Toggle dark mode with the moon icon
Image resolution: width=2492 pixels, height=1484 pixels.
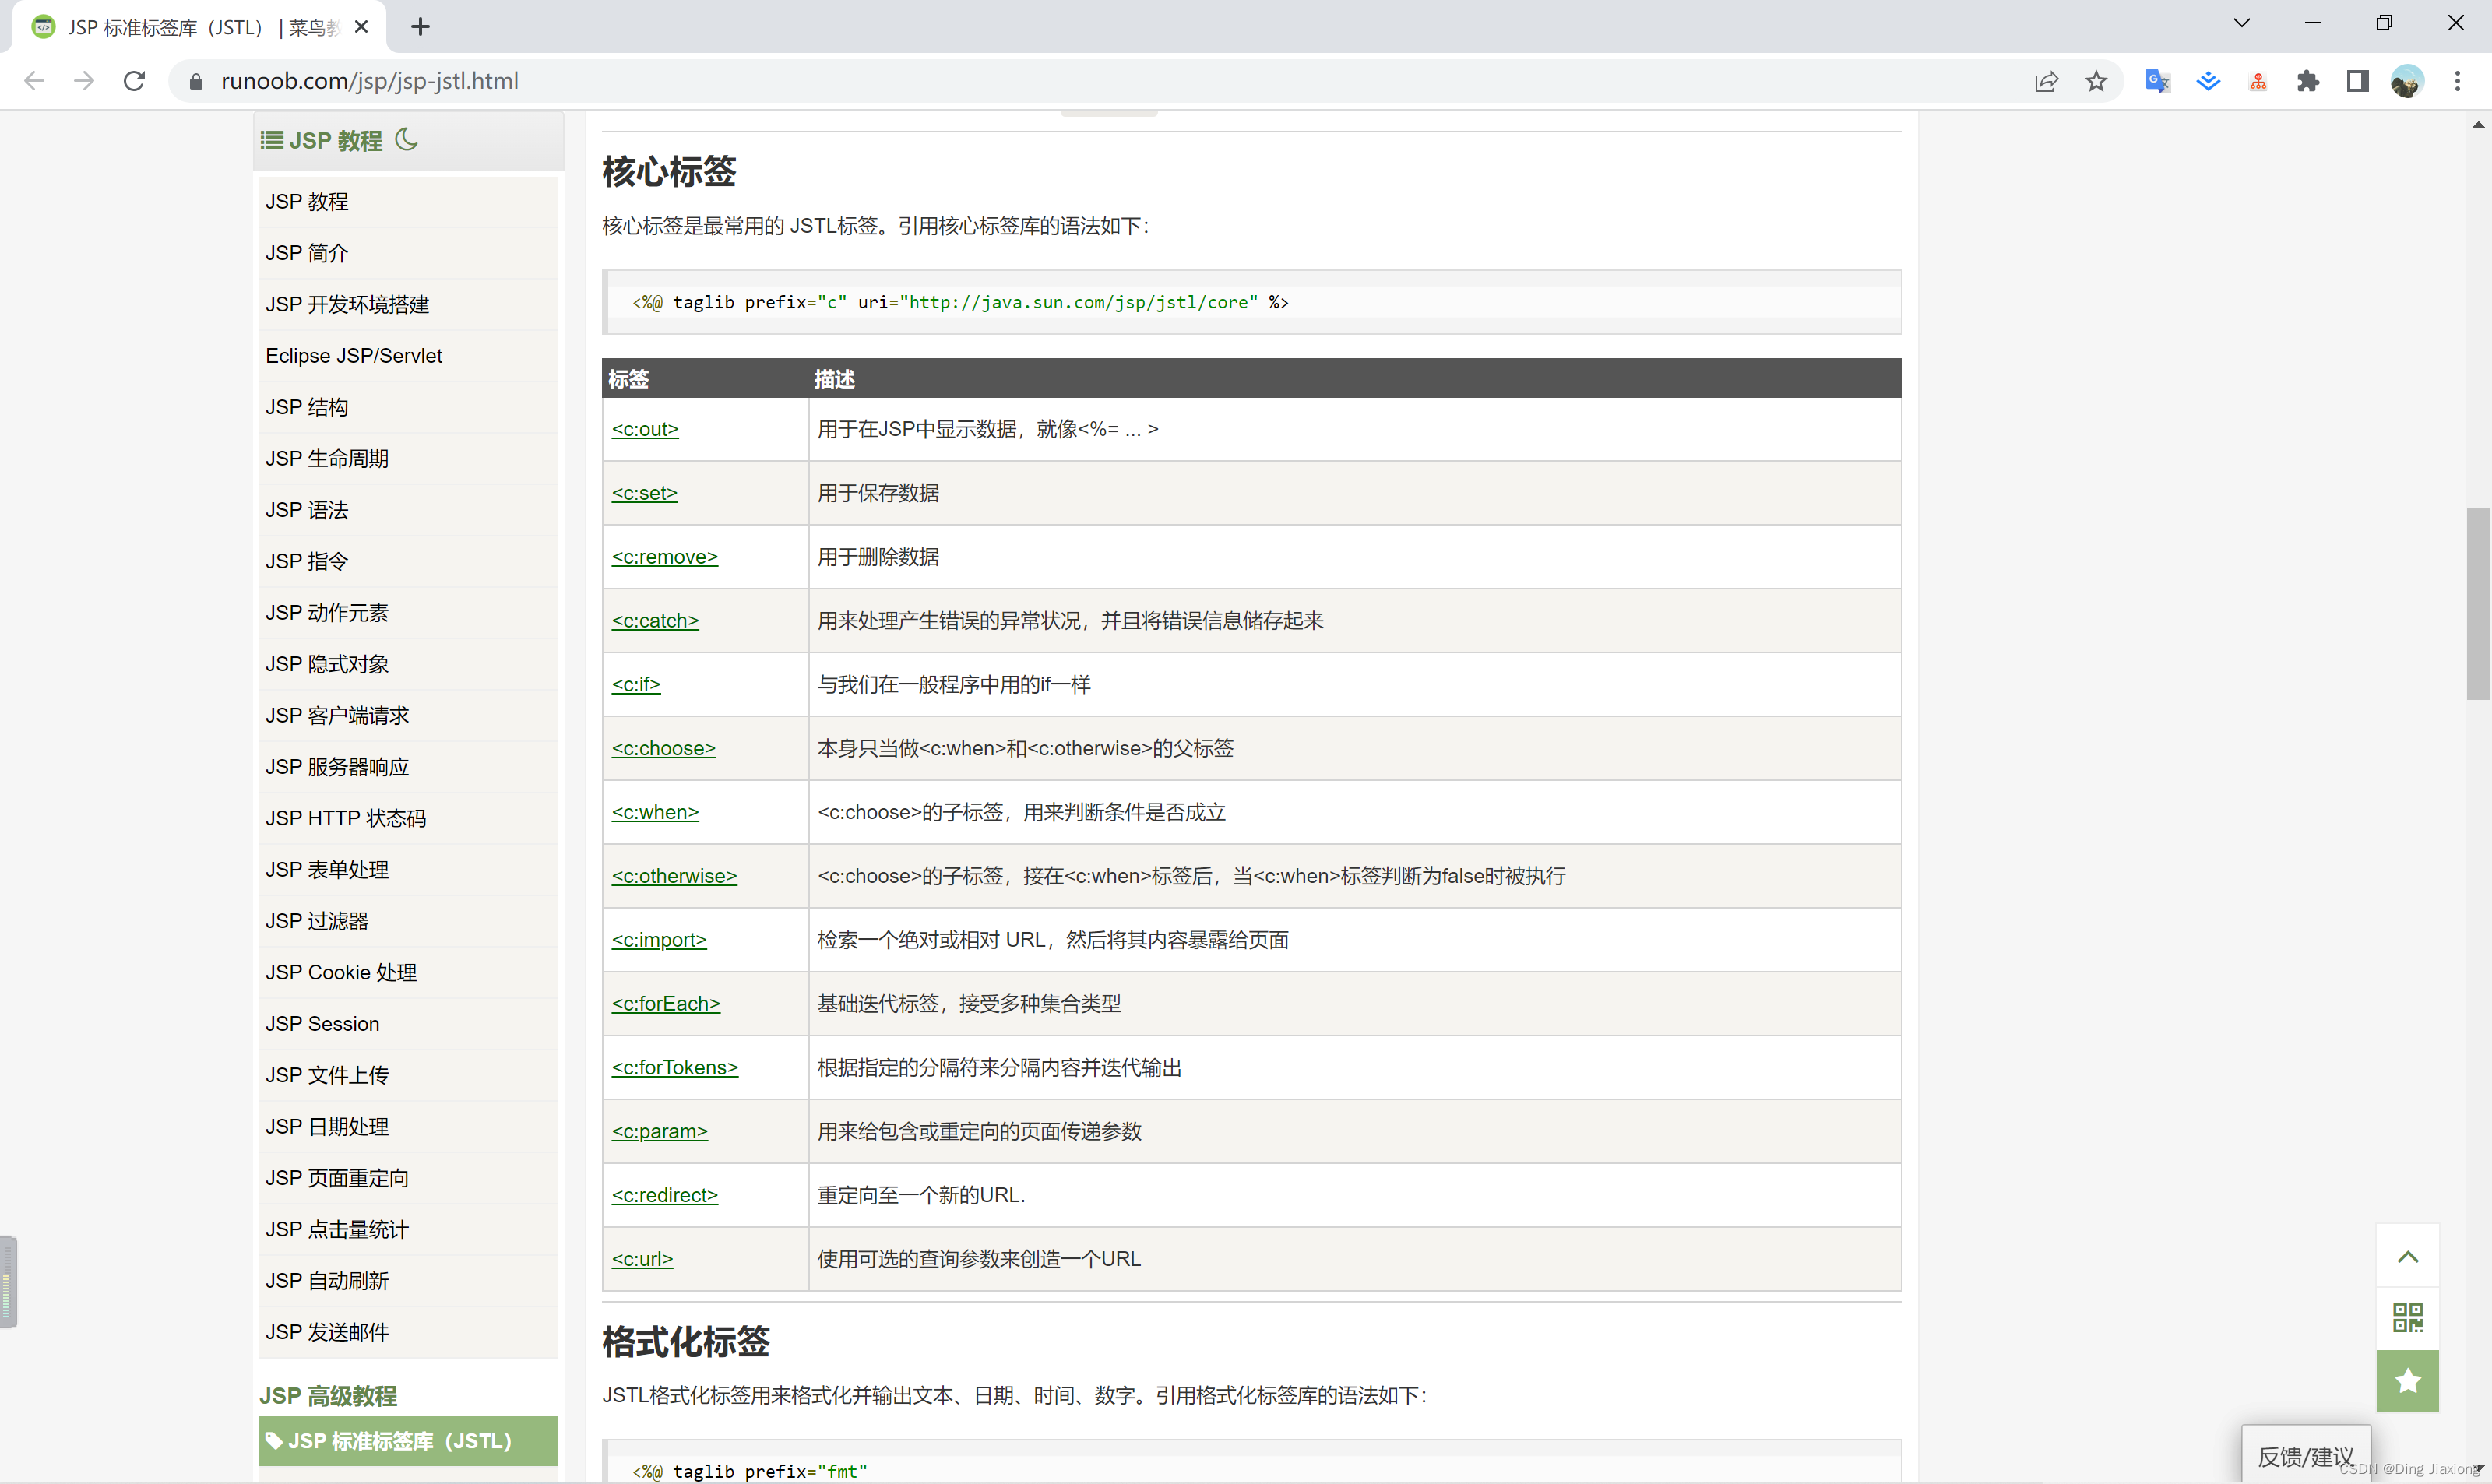click(405, 140)
